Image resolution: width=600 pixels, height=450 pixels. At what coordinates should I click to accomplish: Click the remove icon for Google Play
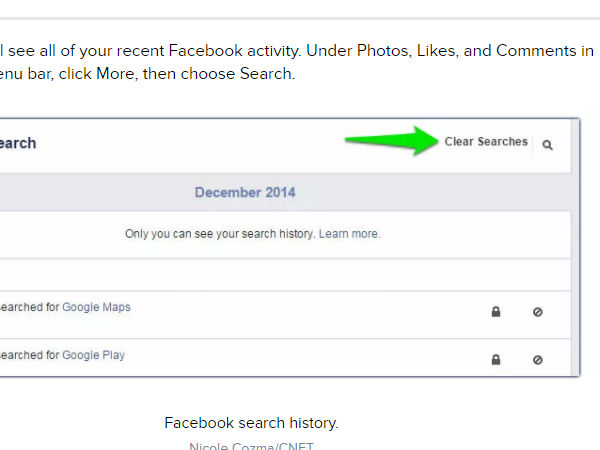538,360
